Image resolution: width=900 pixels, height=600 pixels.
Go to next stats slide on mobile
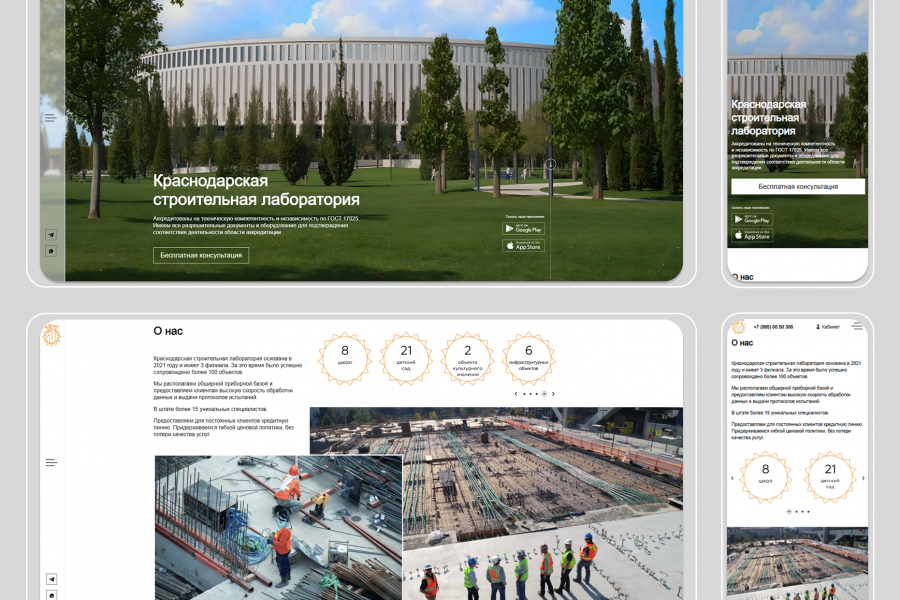[863, 478]
